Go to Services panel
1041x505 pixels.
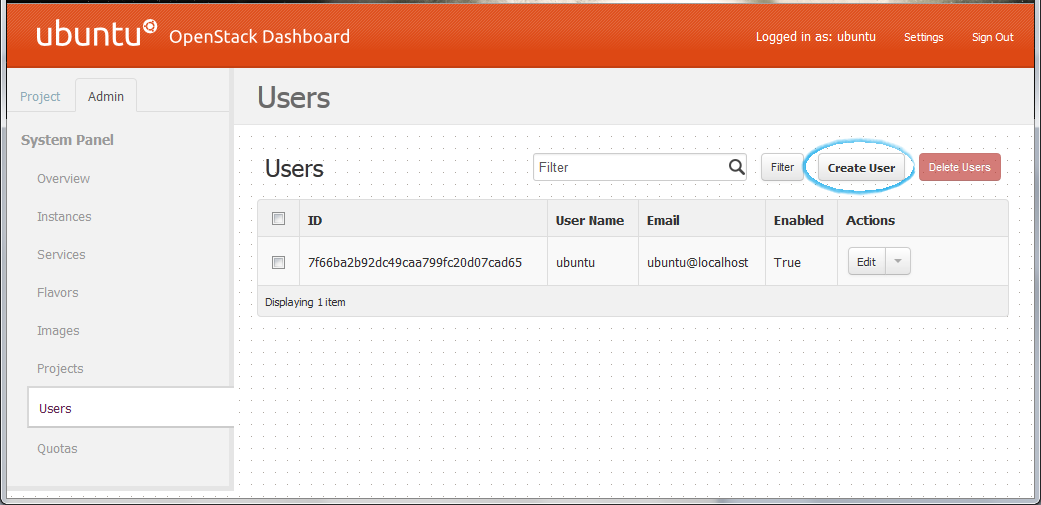coord(61,254)
